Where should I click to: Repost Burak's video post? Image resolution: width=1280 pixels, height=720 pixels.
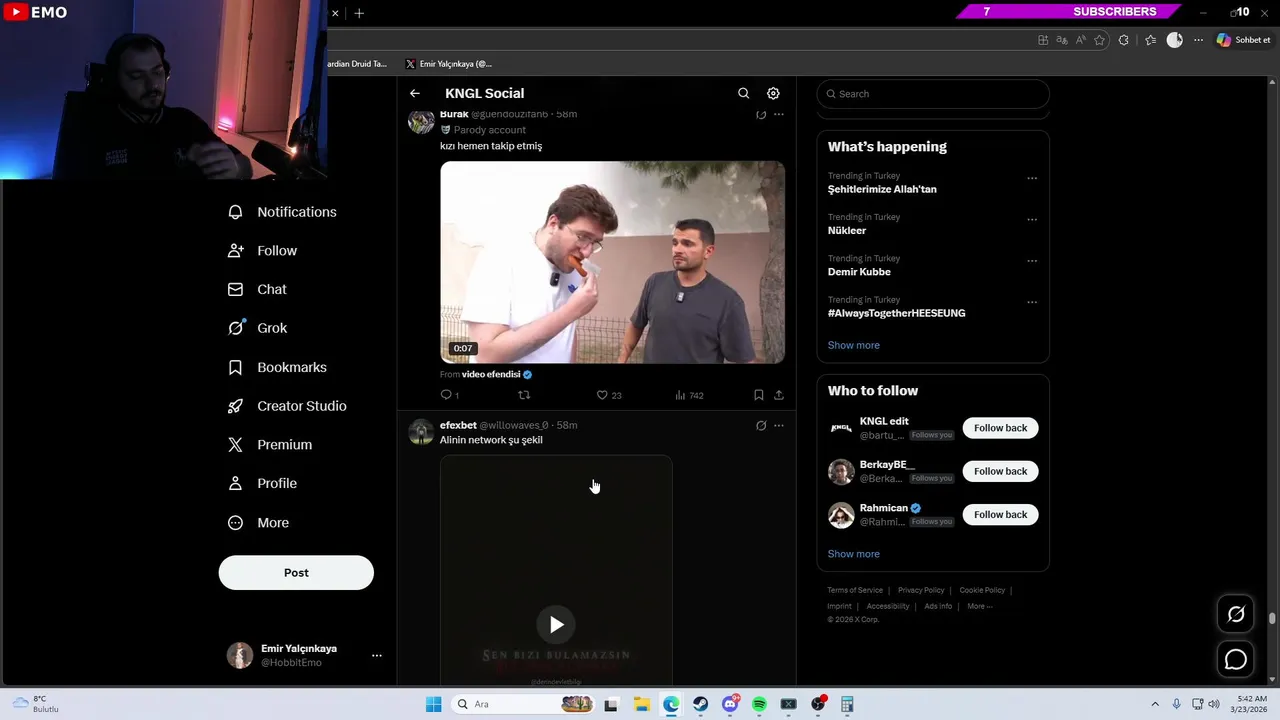[x=524, y=395]
